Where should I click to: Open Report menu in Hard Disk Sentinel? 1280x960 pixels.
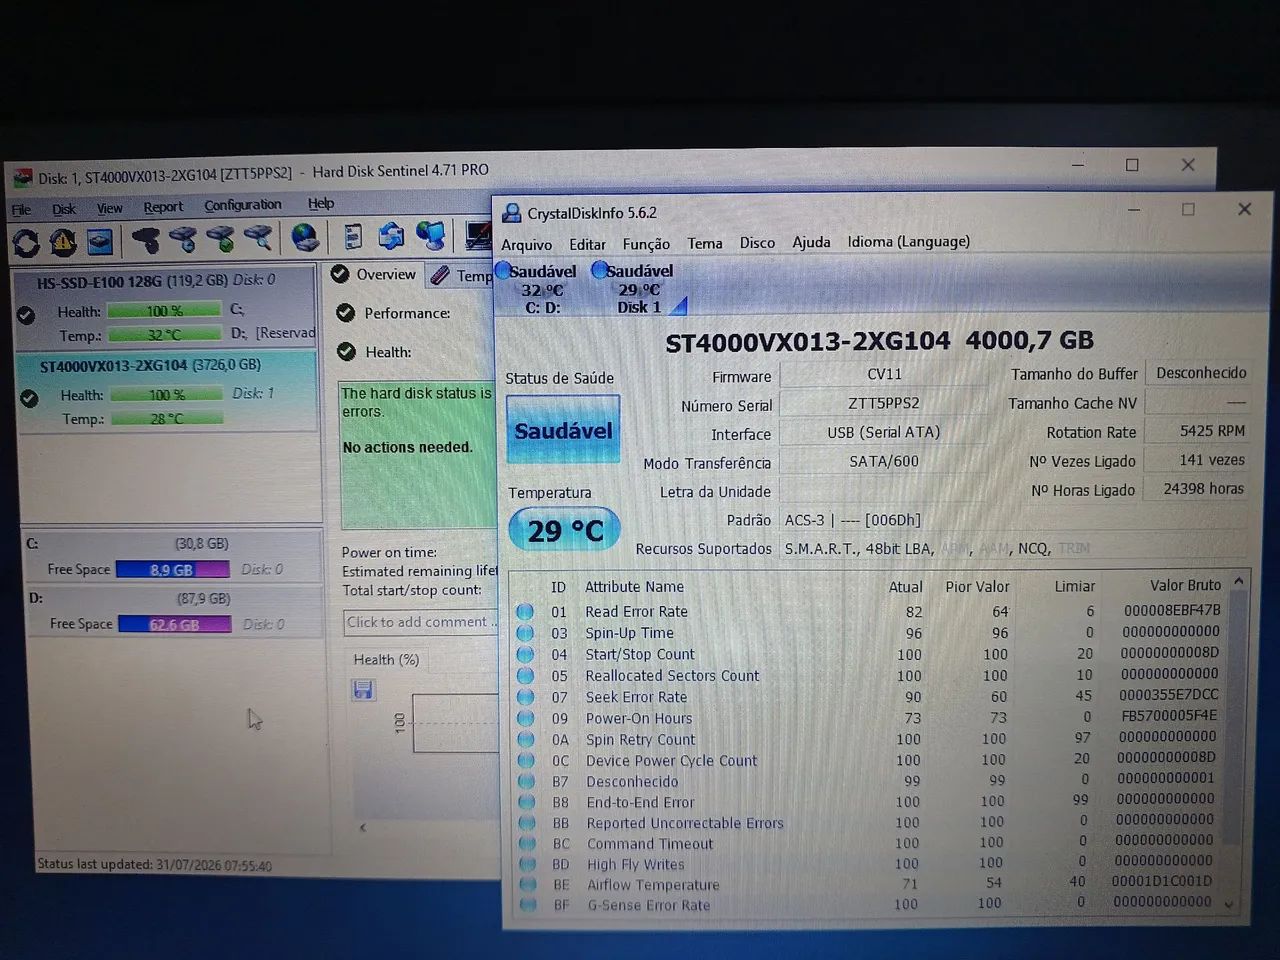pos(163,207)
